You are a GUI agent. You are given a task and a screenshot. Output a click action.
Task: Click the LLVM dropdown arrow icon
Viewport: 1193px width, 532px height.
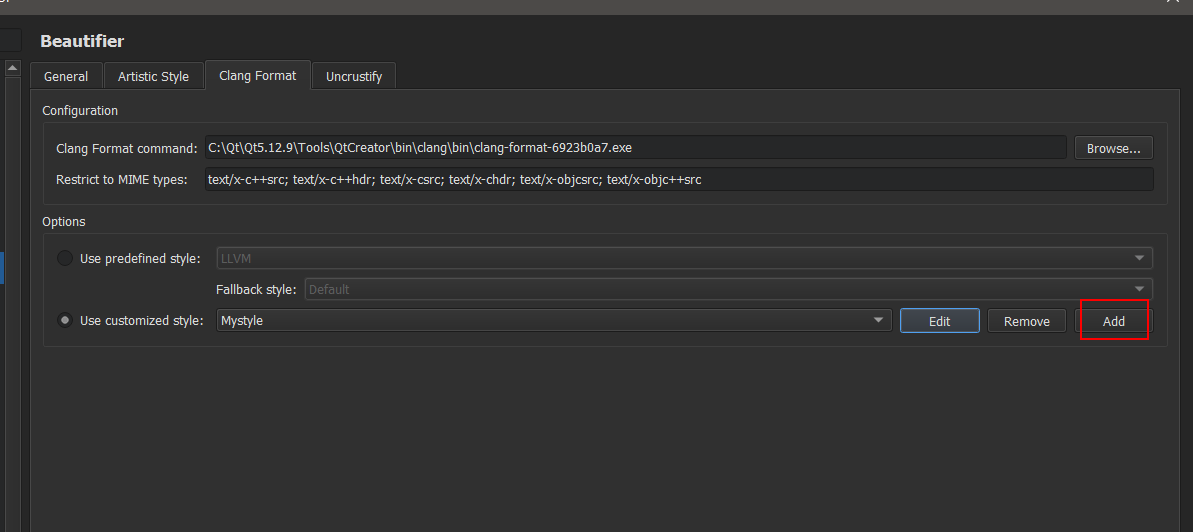[1140, 258]
